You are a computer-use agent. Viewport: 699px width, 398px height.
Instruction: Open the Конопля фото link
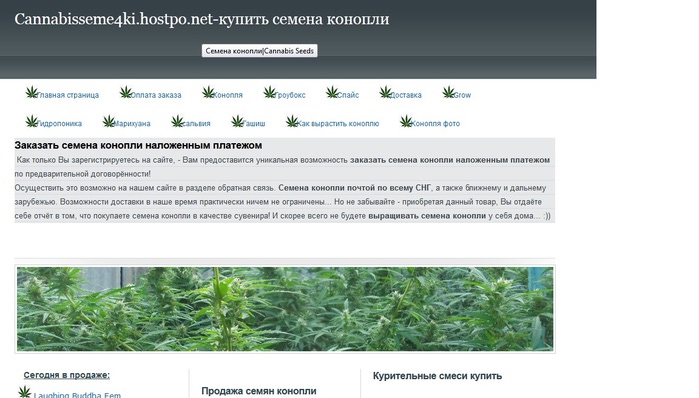pyautogui.click(x=436, y=123)
